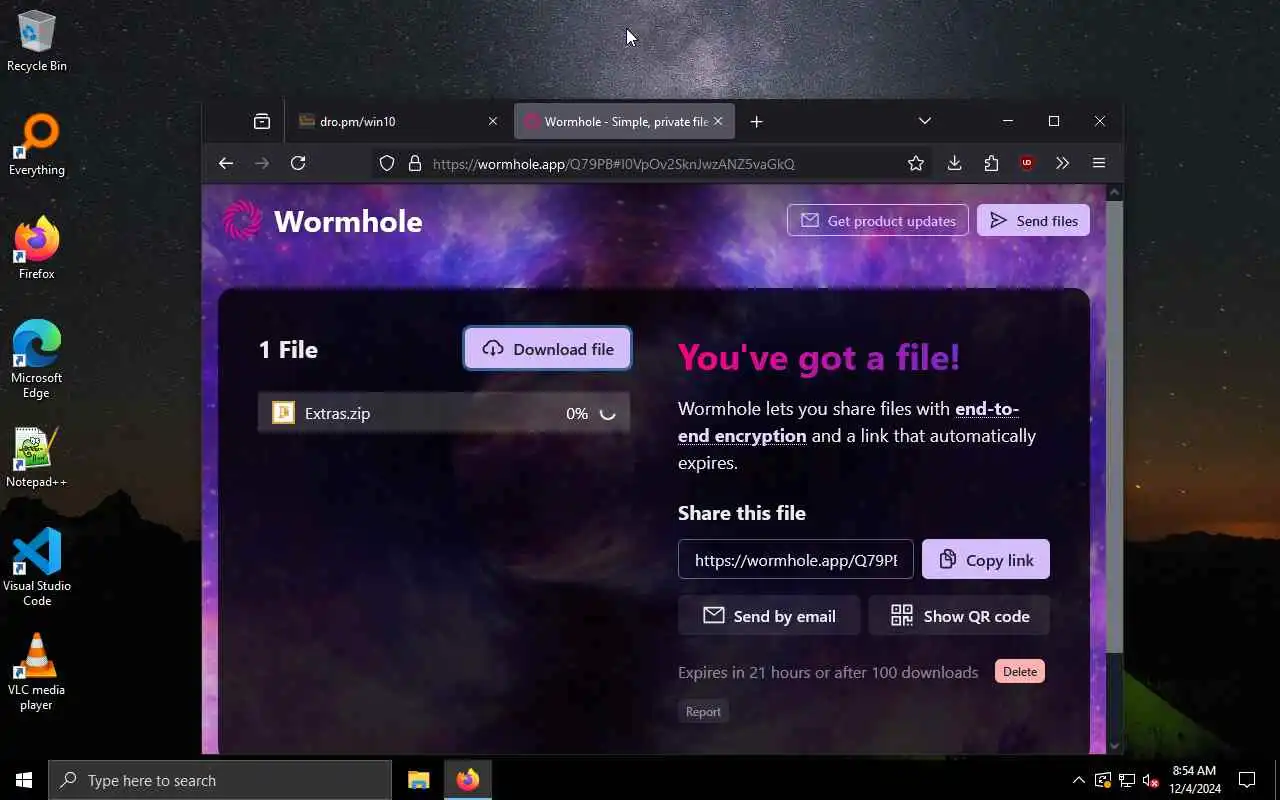The image size is (1280, 800).
Task: Click the Report button
Action: pyautogui.click(x=703, y=711)
